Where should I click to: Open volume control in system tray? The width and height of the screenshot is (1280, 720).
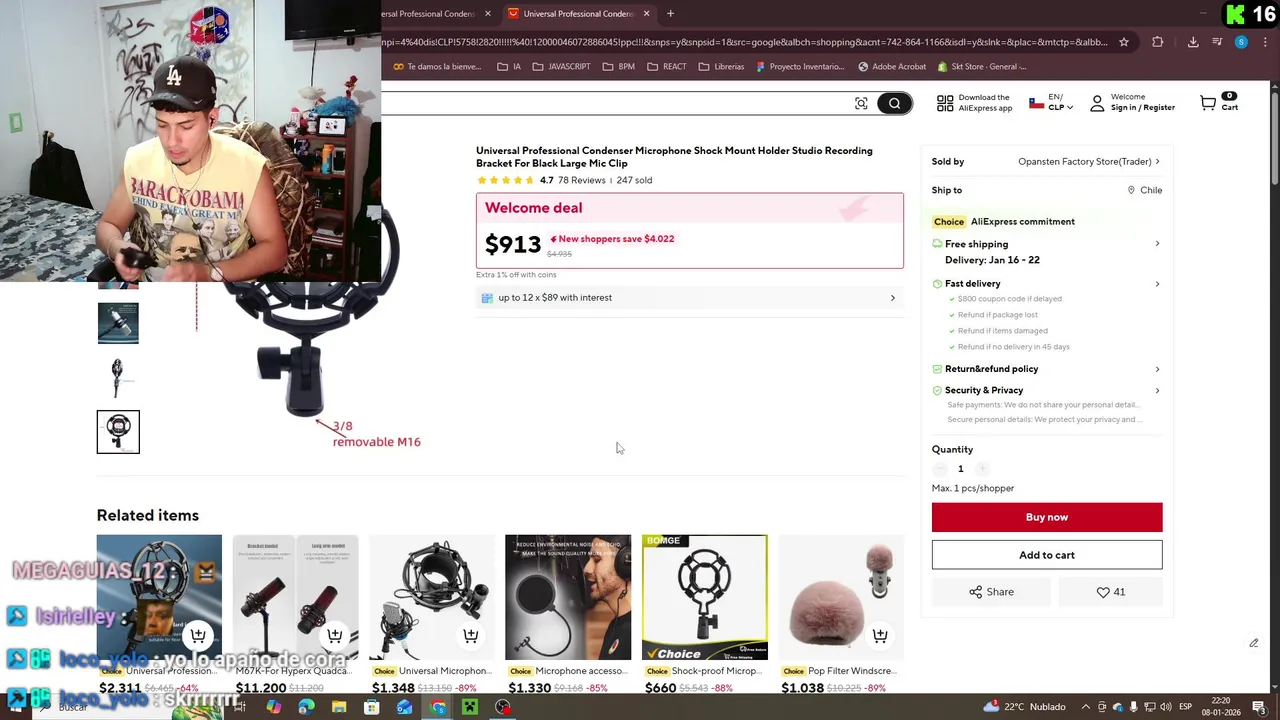(x=1165, y=707)
